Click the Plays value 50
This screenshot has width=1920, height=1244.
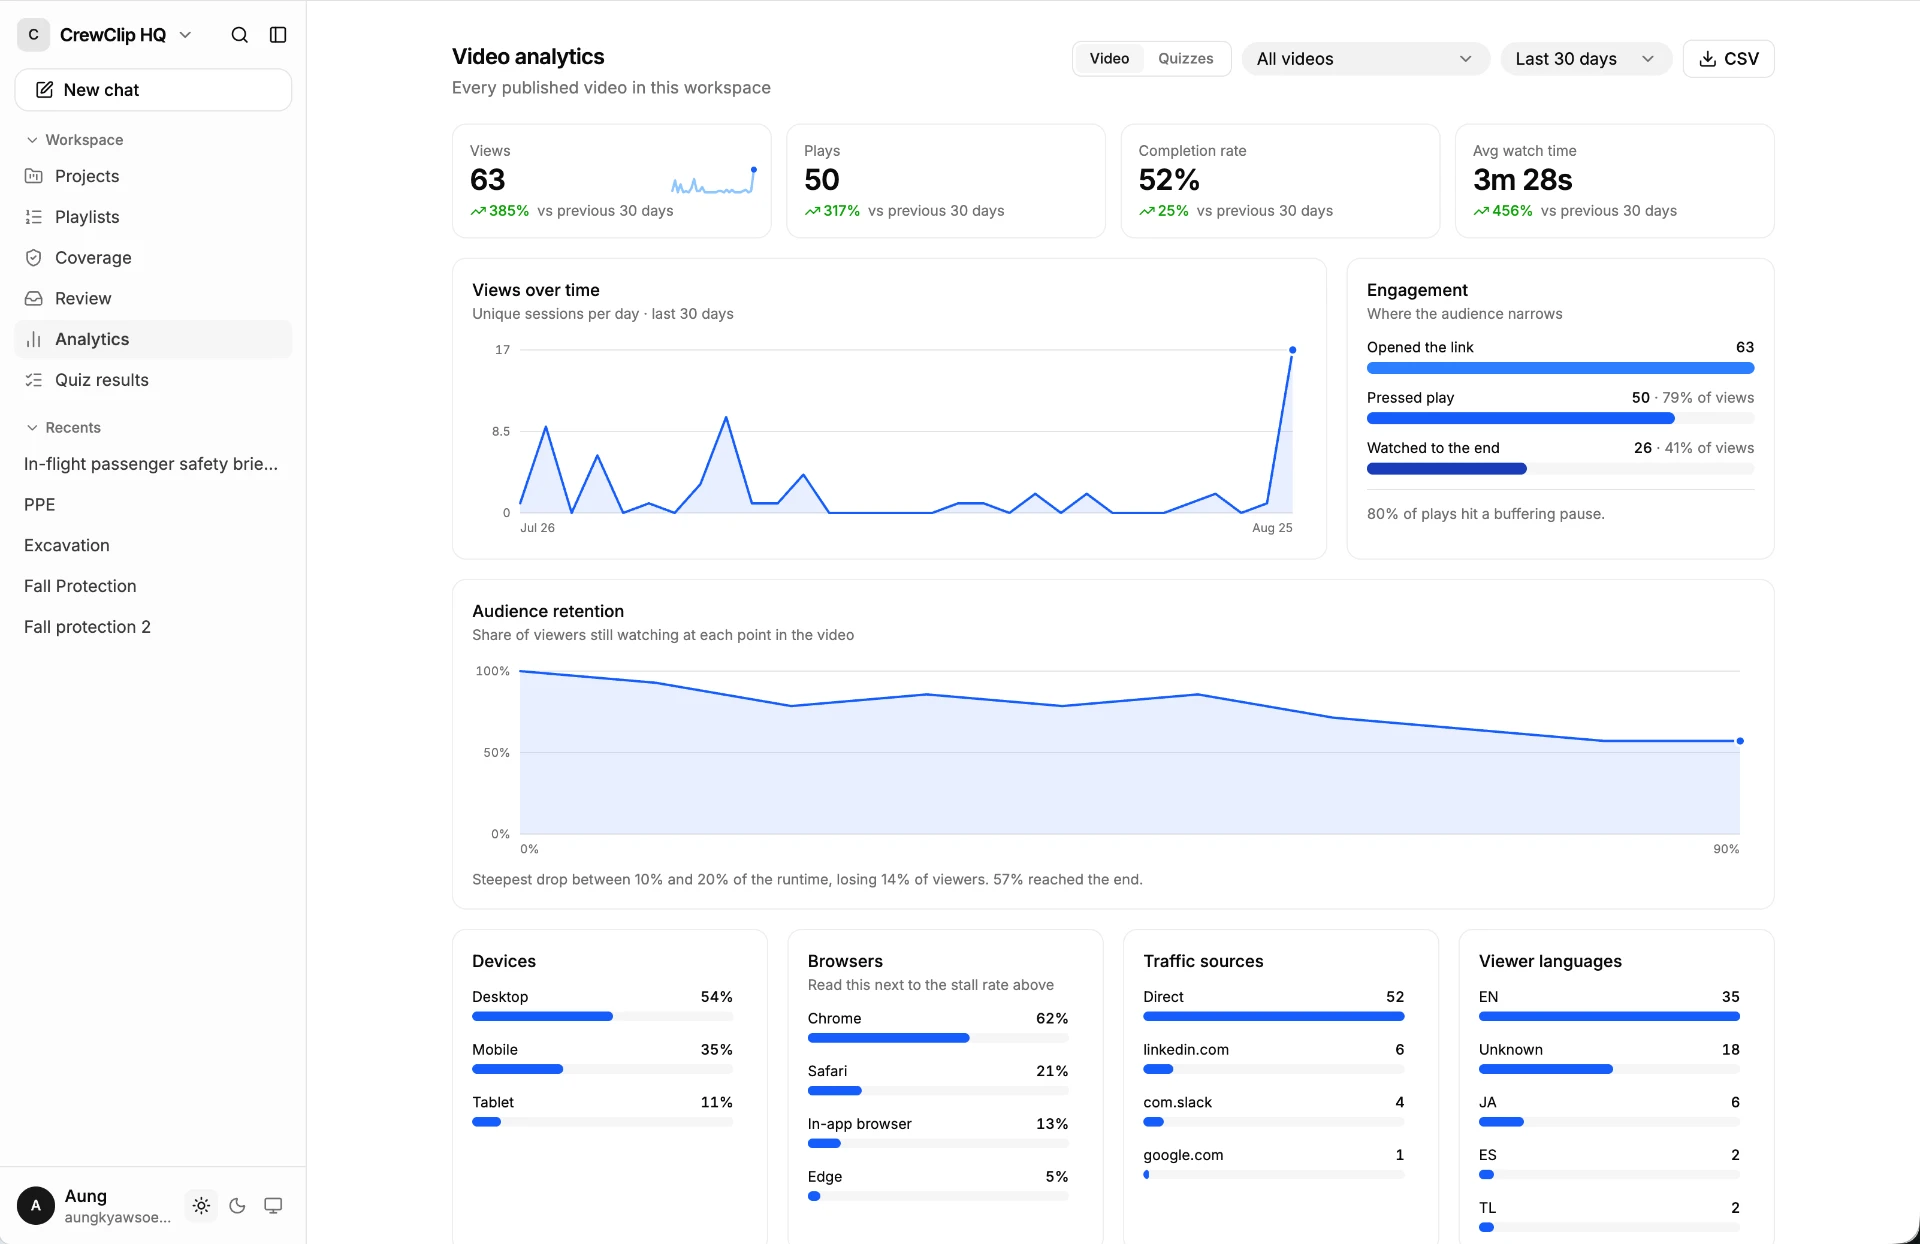pyautogui.click(x=822, y=180)
